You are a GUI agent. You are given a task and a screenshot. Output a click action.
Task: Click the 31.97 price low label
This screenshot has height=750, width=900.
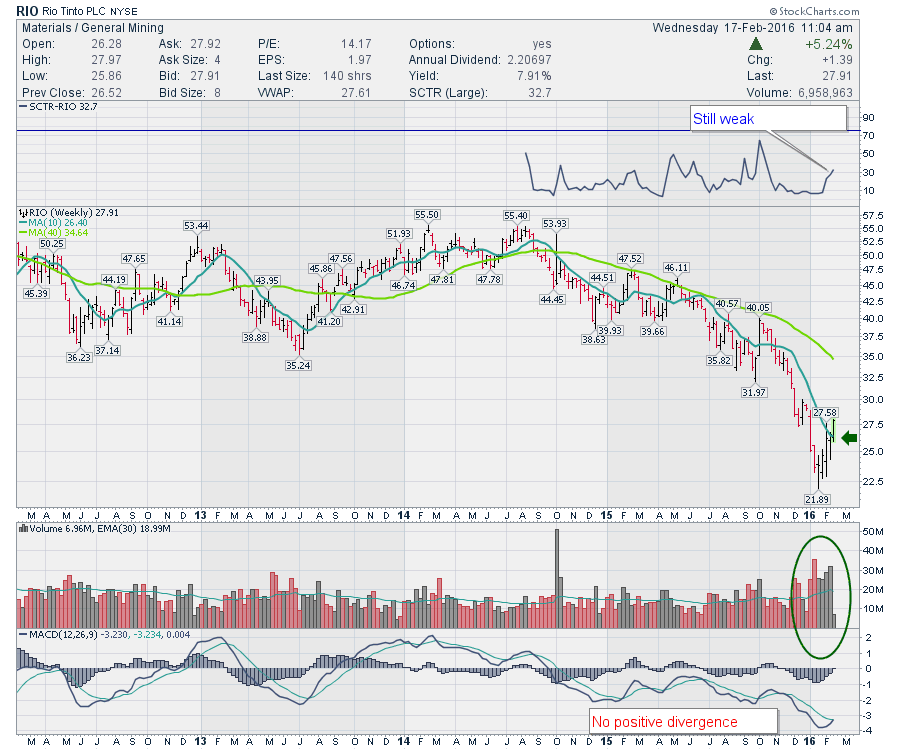(x=754, y=393)
